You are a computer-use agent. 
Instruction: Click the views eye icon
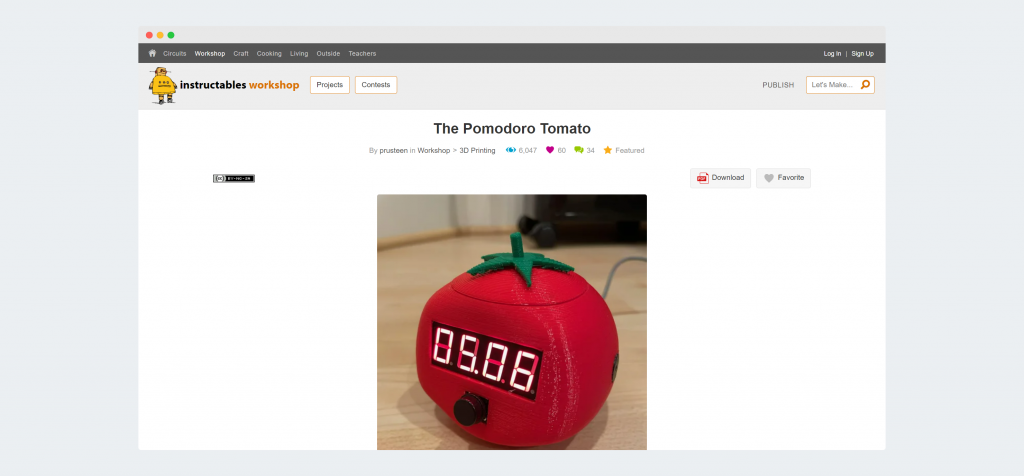tap(511, 150)
